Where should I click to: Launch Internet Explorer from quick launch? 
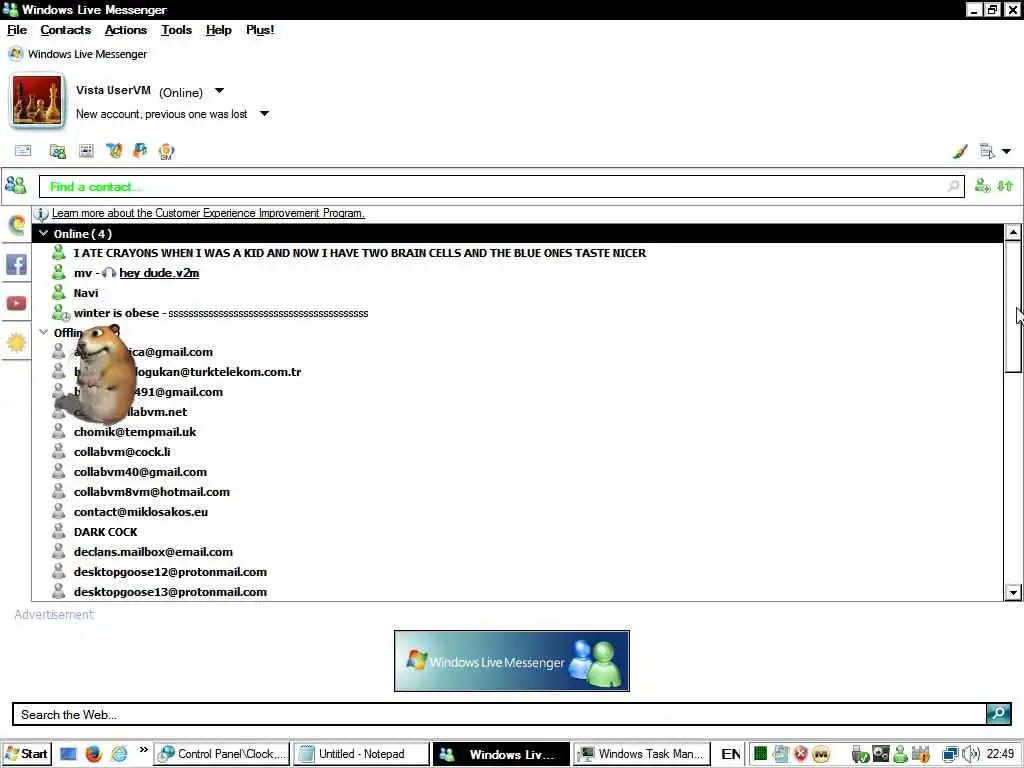point(119,754)
